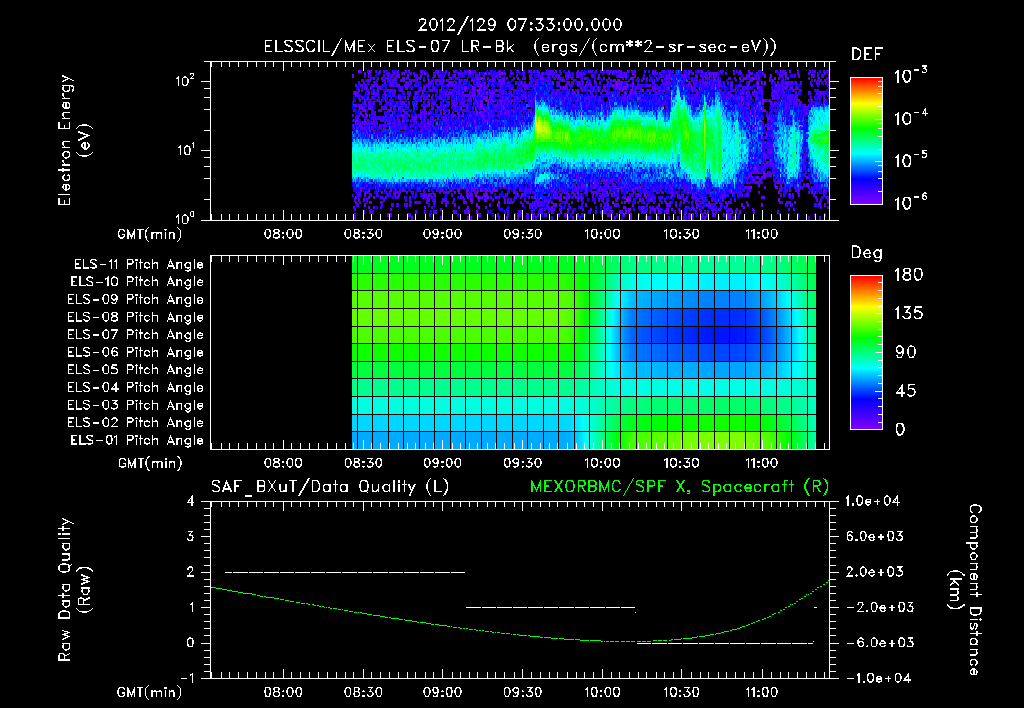The image size is (1024, 708).
Task: Click the 180 value on the Deg scale
Action: [908, 275]
